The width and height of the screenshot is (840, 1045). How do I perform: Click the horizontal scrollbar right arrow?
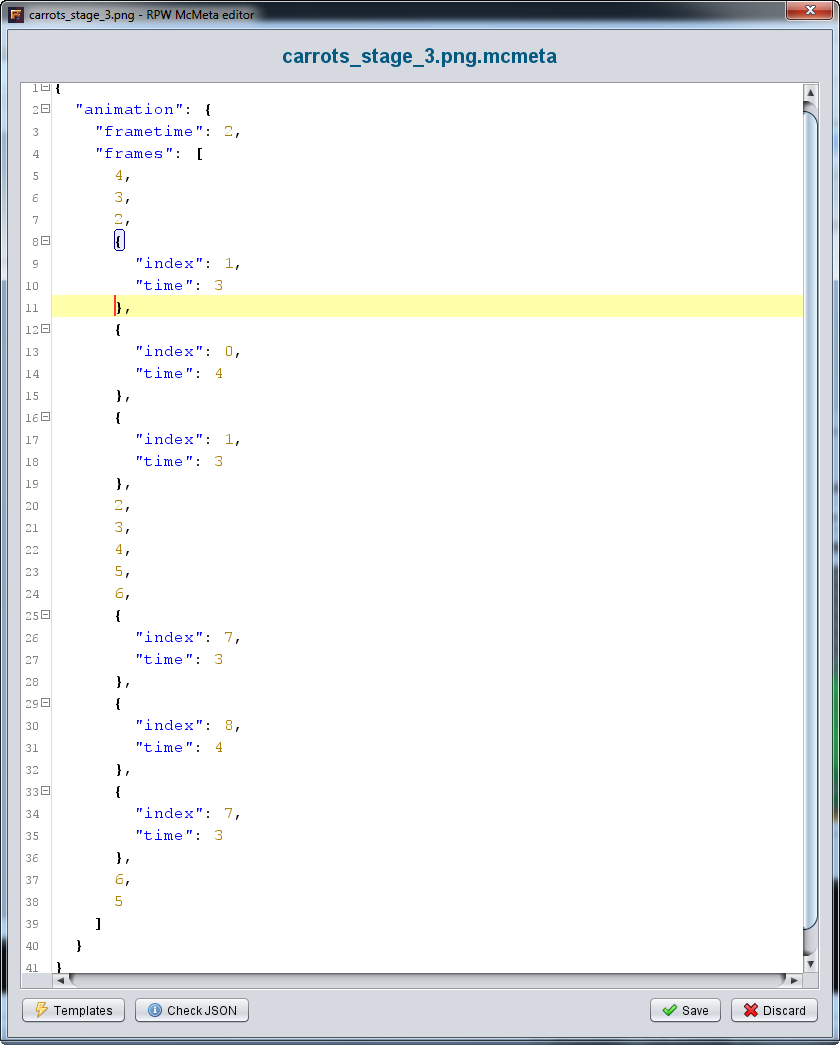(x=794, y=981)
